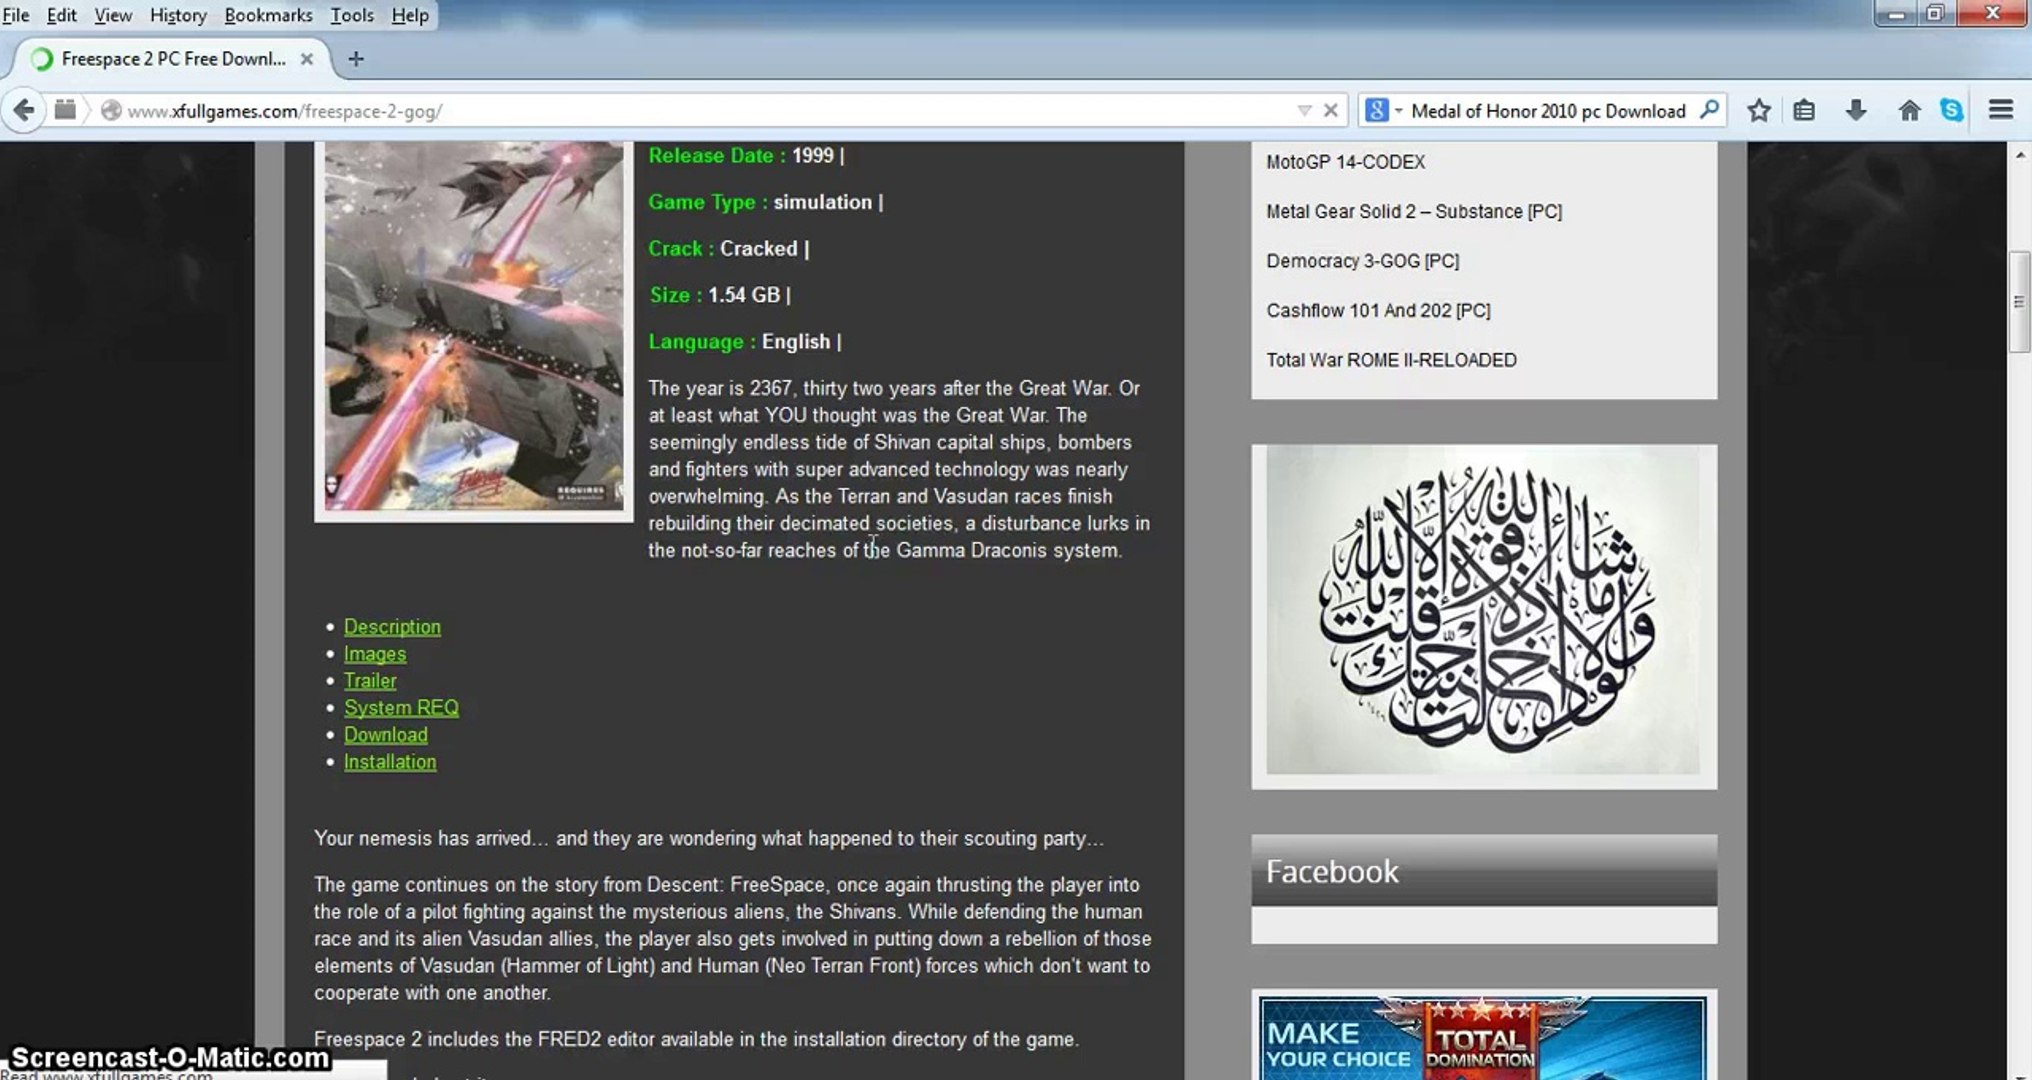This screenshot has height=1080, width=2032.
Task: Open the Bookmarks menu
Action: pos(268,15)
